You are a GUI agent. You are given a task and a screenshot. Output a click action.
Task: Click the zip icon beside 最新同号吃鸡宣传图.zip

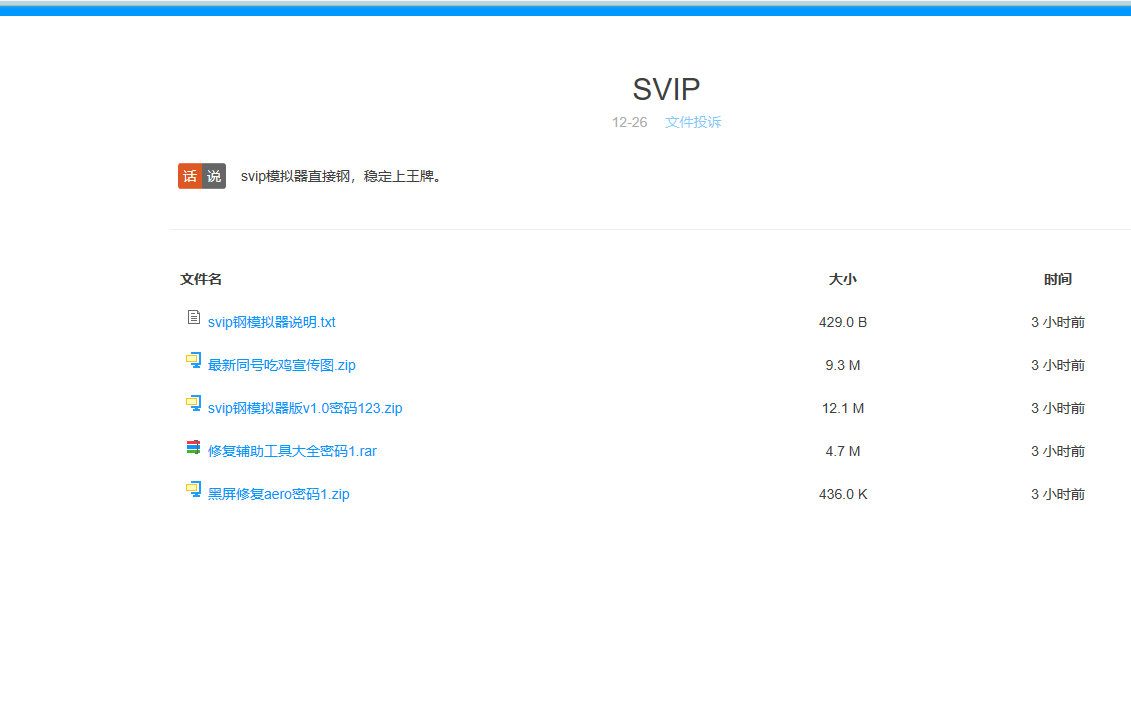193,360
